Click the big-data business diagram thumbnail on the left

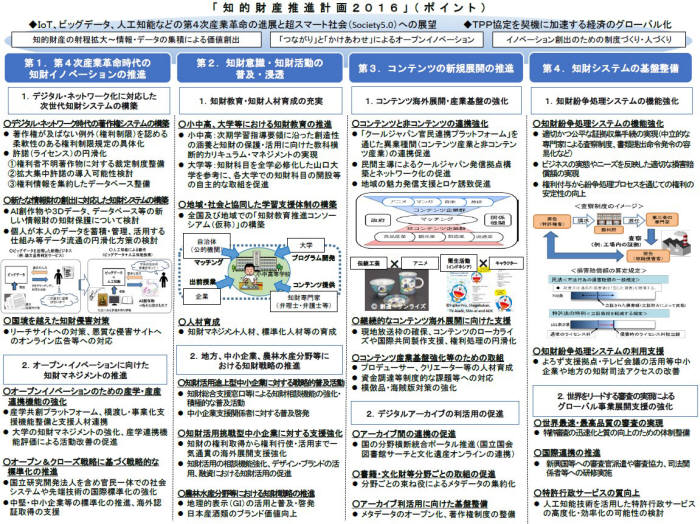pyautogui.click(x=41, y=286)
